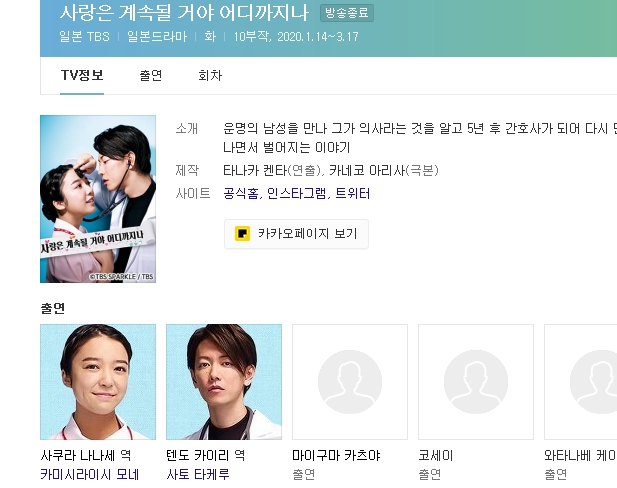Click the 마이구마 카츠야 cast name
The height and width of the screenshot is (488, 617).
point(336,455)
